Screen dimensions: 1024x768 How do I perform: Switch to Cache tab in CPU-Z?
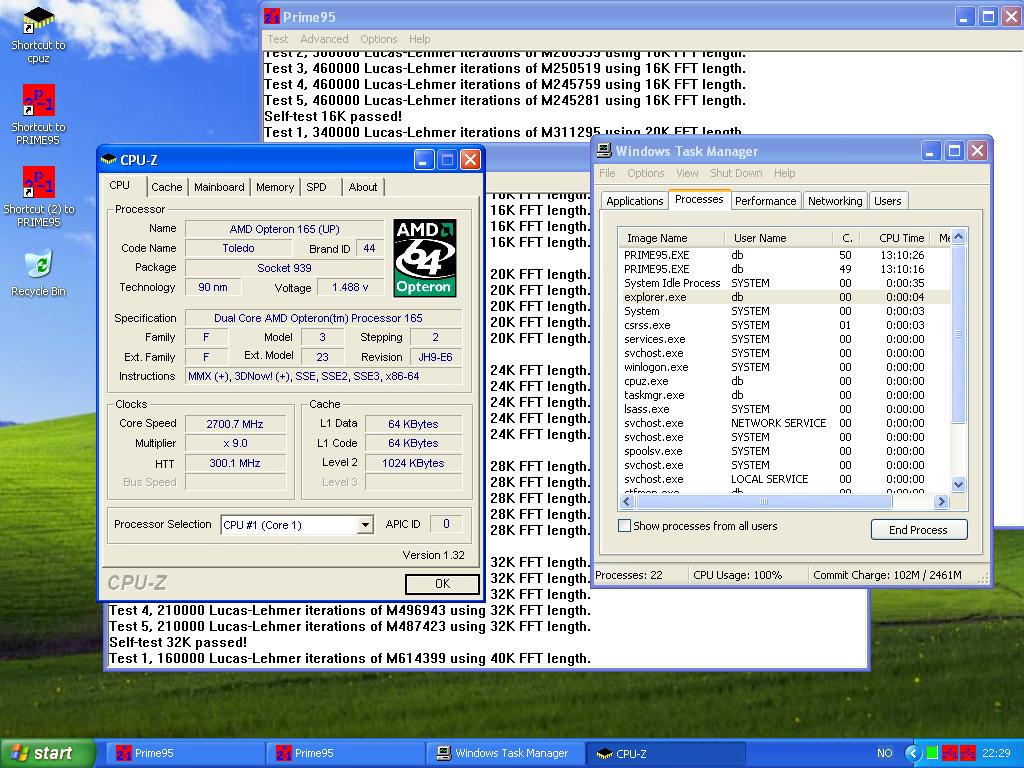point(167,187)
